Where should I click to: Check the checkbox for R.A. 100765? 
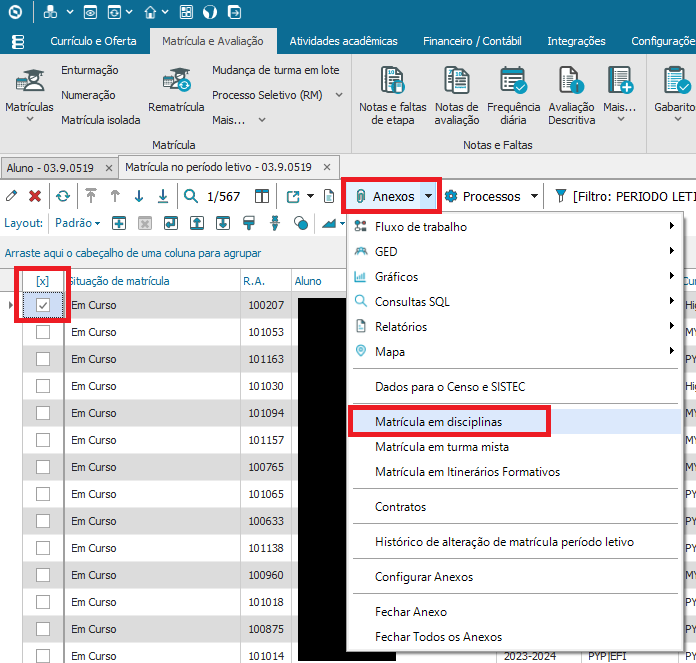point(43,467)
